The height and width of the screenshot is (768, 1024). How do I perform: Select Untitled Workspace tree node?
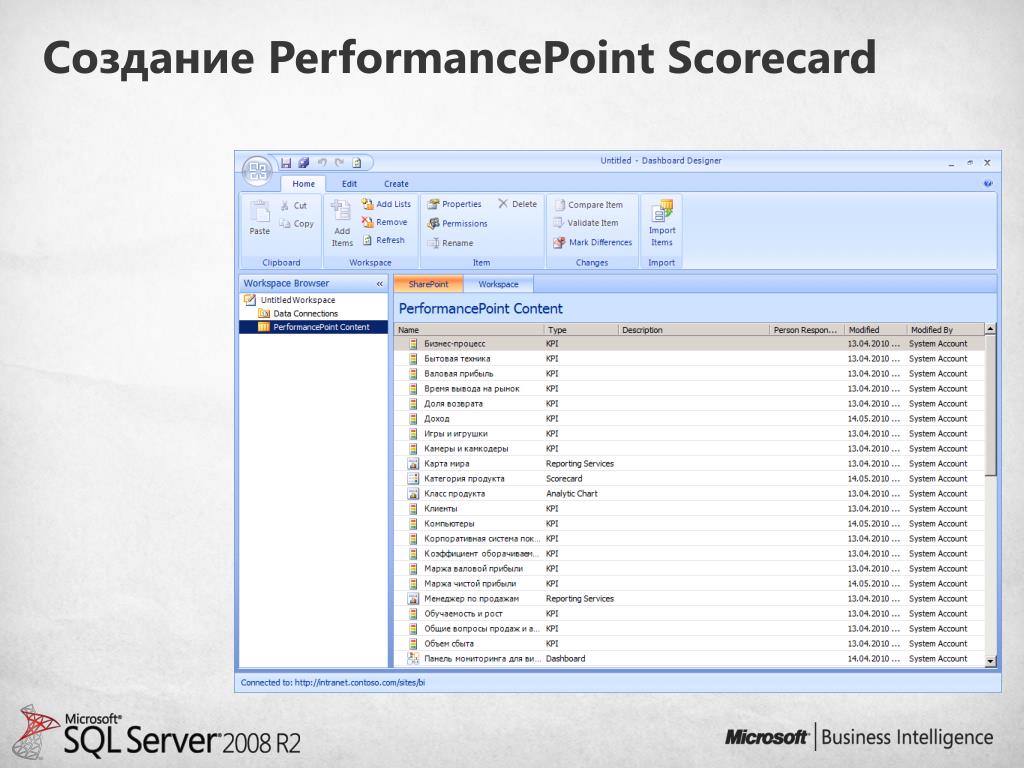click(289, 300)
